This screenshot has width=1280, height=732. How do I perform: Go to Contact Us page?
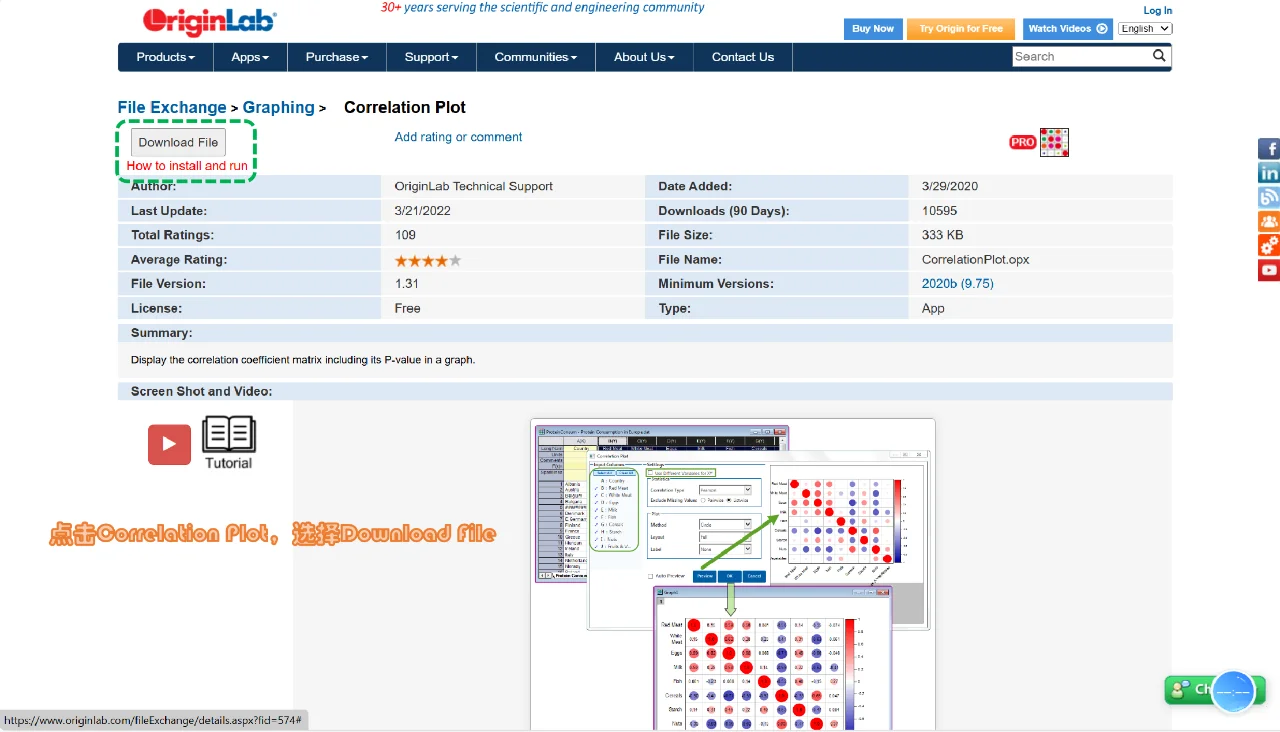[743, 57]
